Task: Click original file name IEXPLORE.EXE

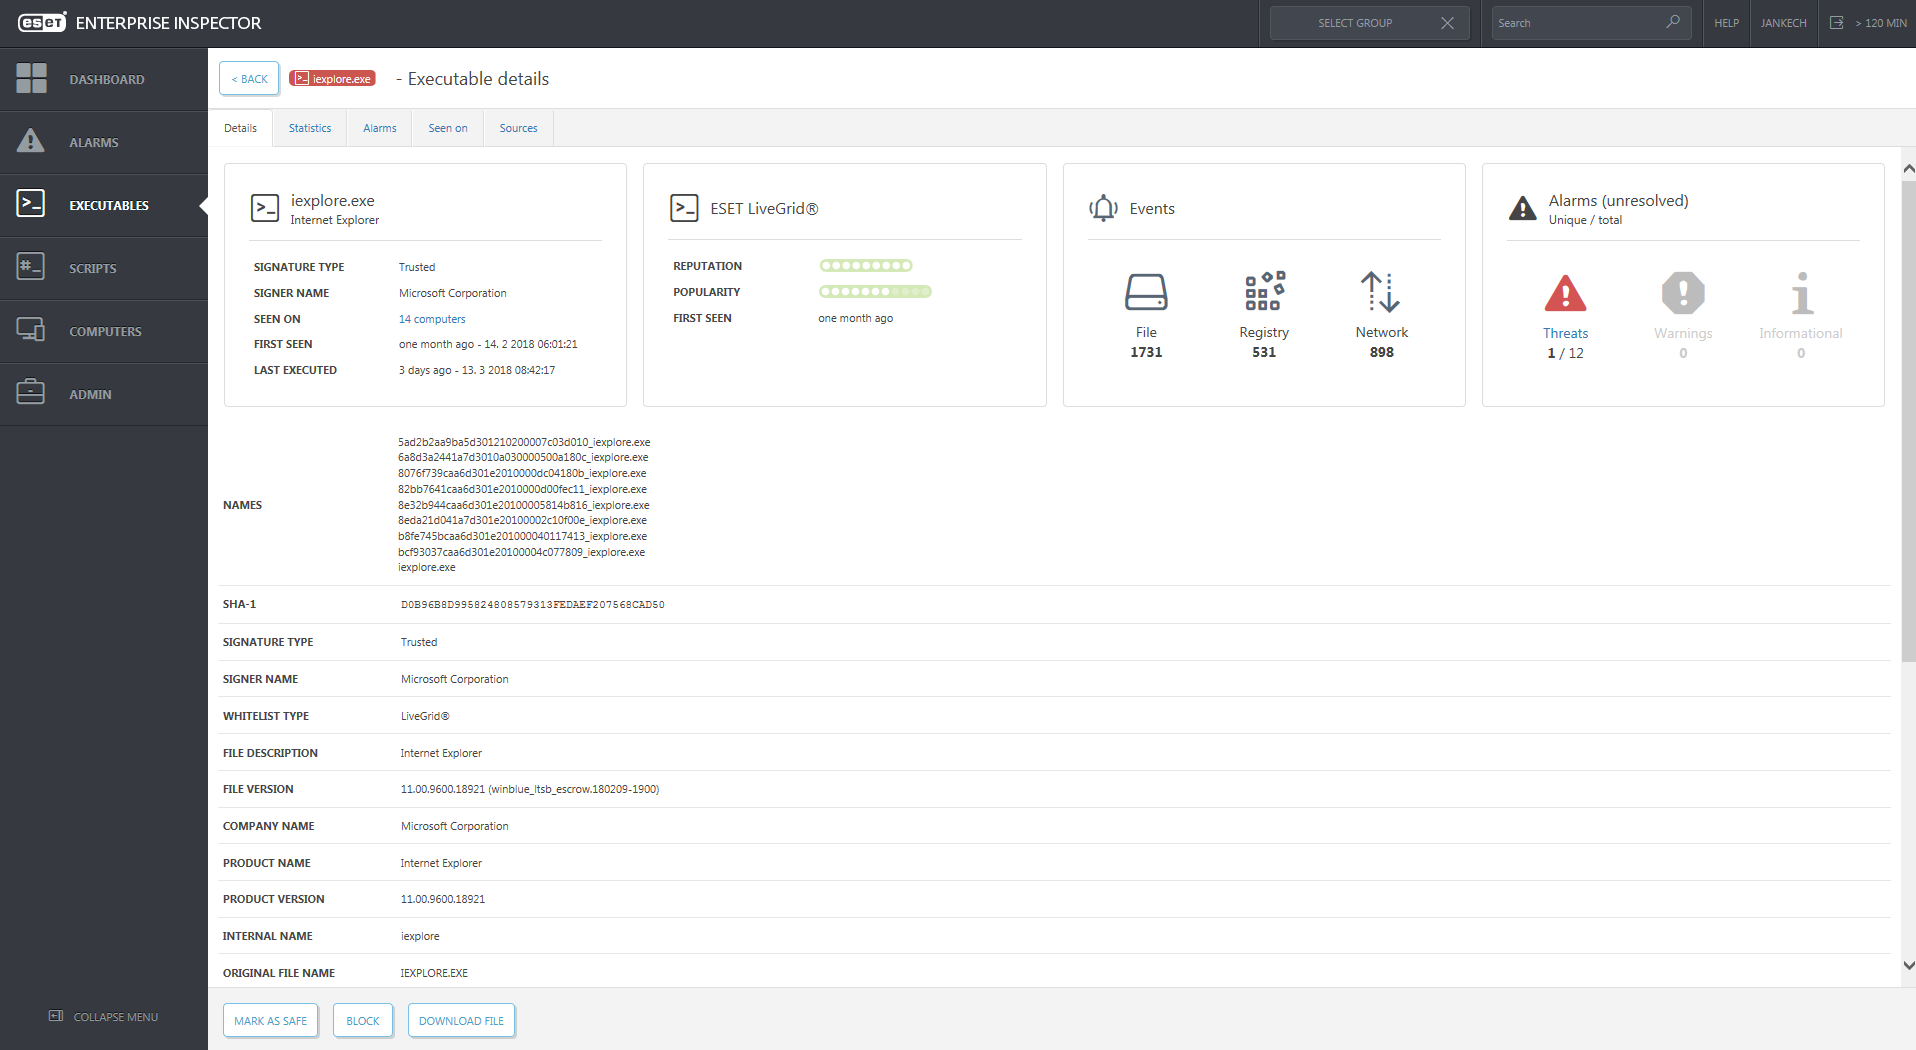Action: click(434, 973)
